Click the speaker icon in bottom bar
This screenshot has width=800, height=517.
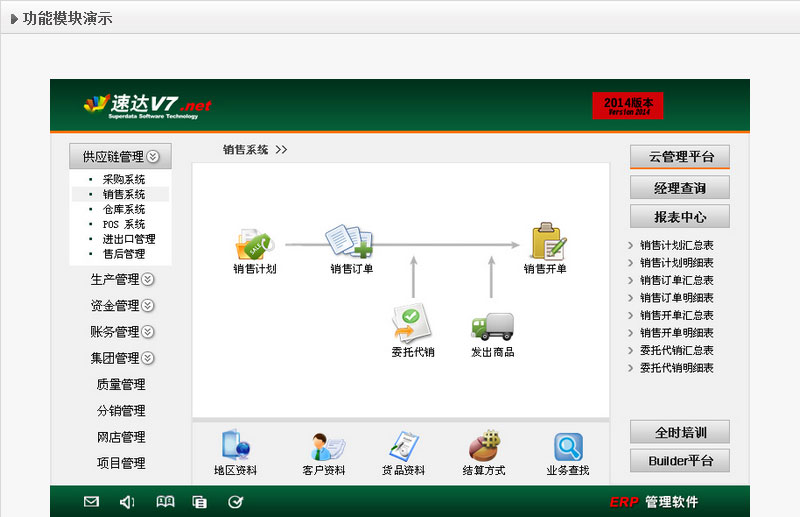(x=127, y=502)
